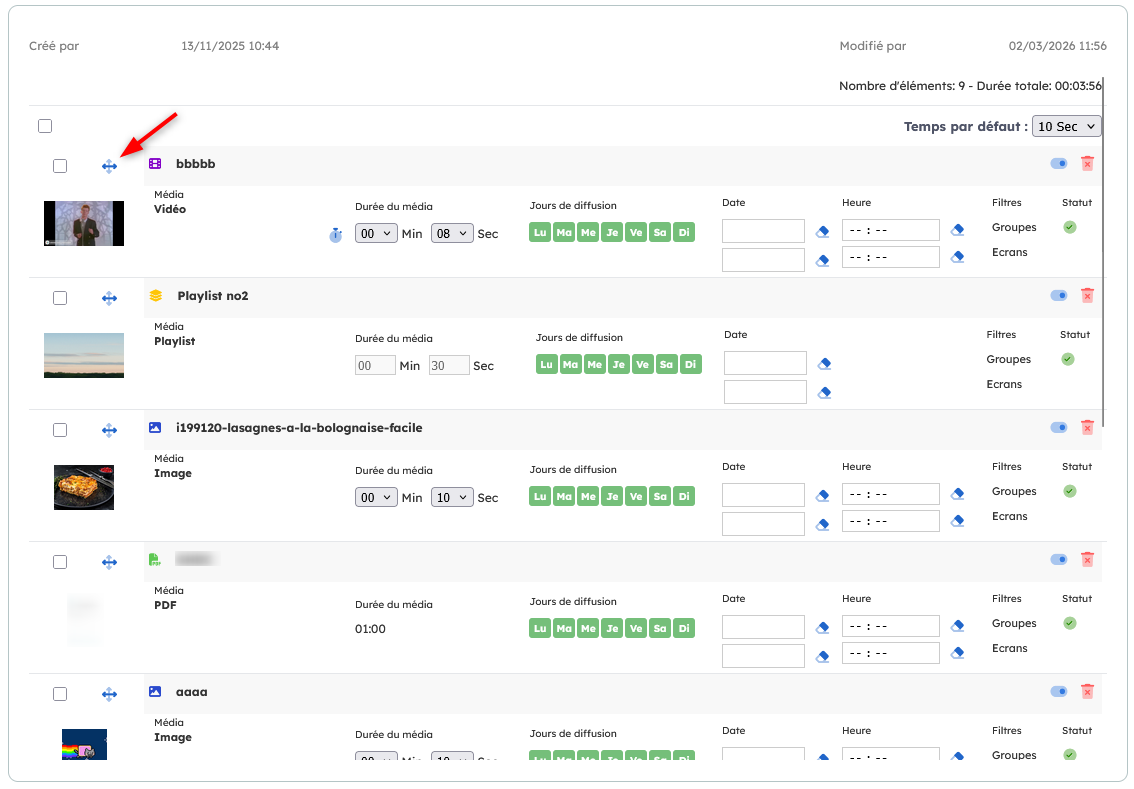This screenshot has width=1134, height=789.
Task: Check the select-all checkbox at top
Action: pos(45,126)
